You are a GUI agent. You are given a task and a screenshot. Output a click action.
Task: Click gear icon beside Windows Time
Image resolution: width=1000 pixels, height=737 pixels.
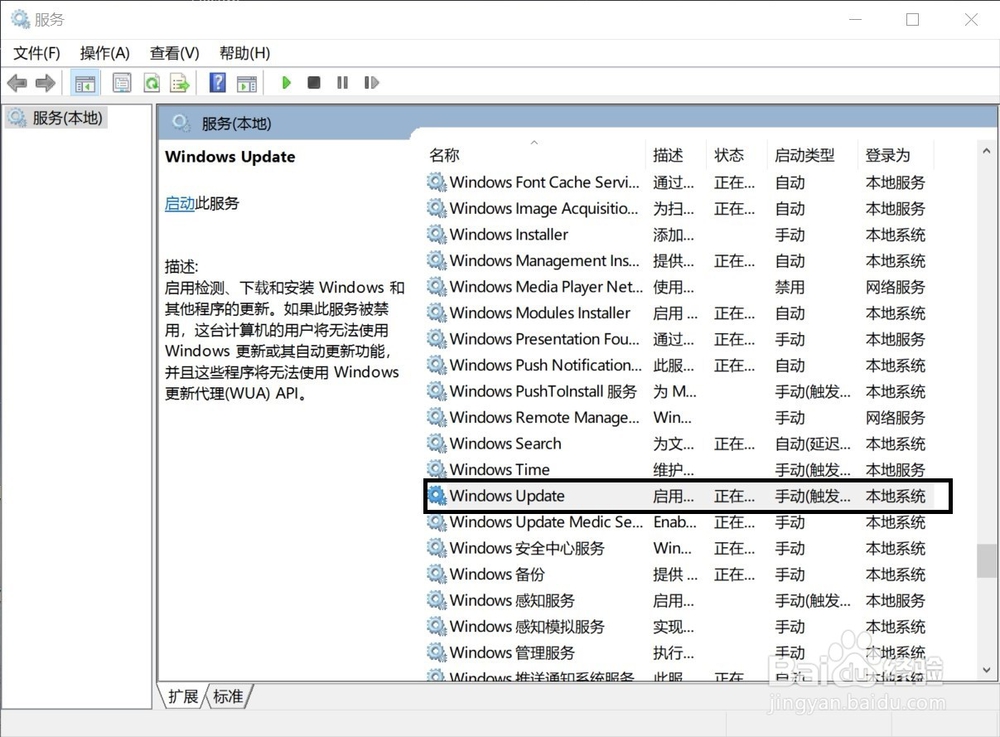coord(436,469)
